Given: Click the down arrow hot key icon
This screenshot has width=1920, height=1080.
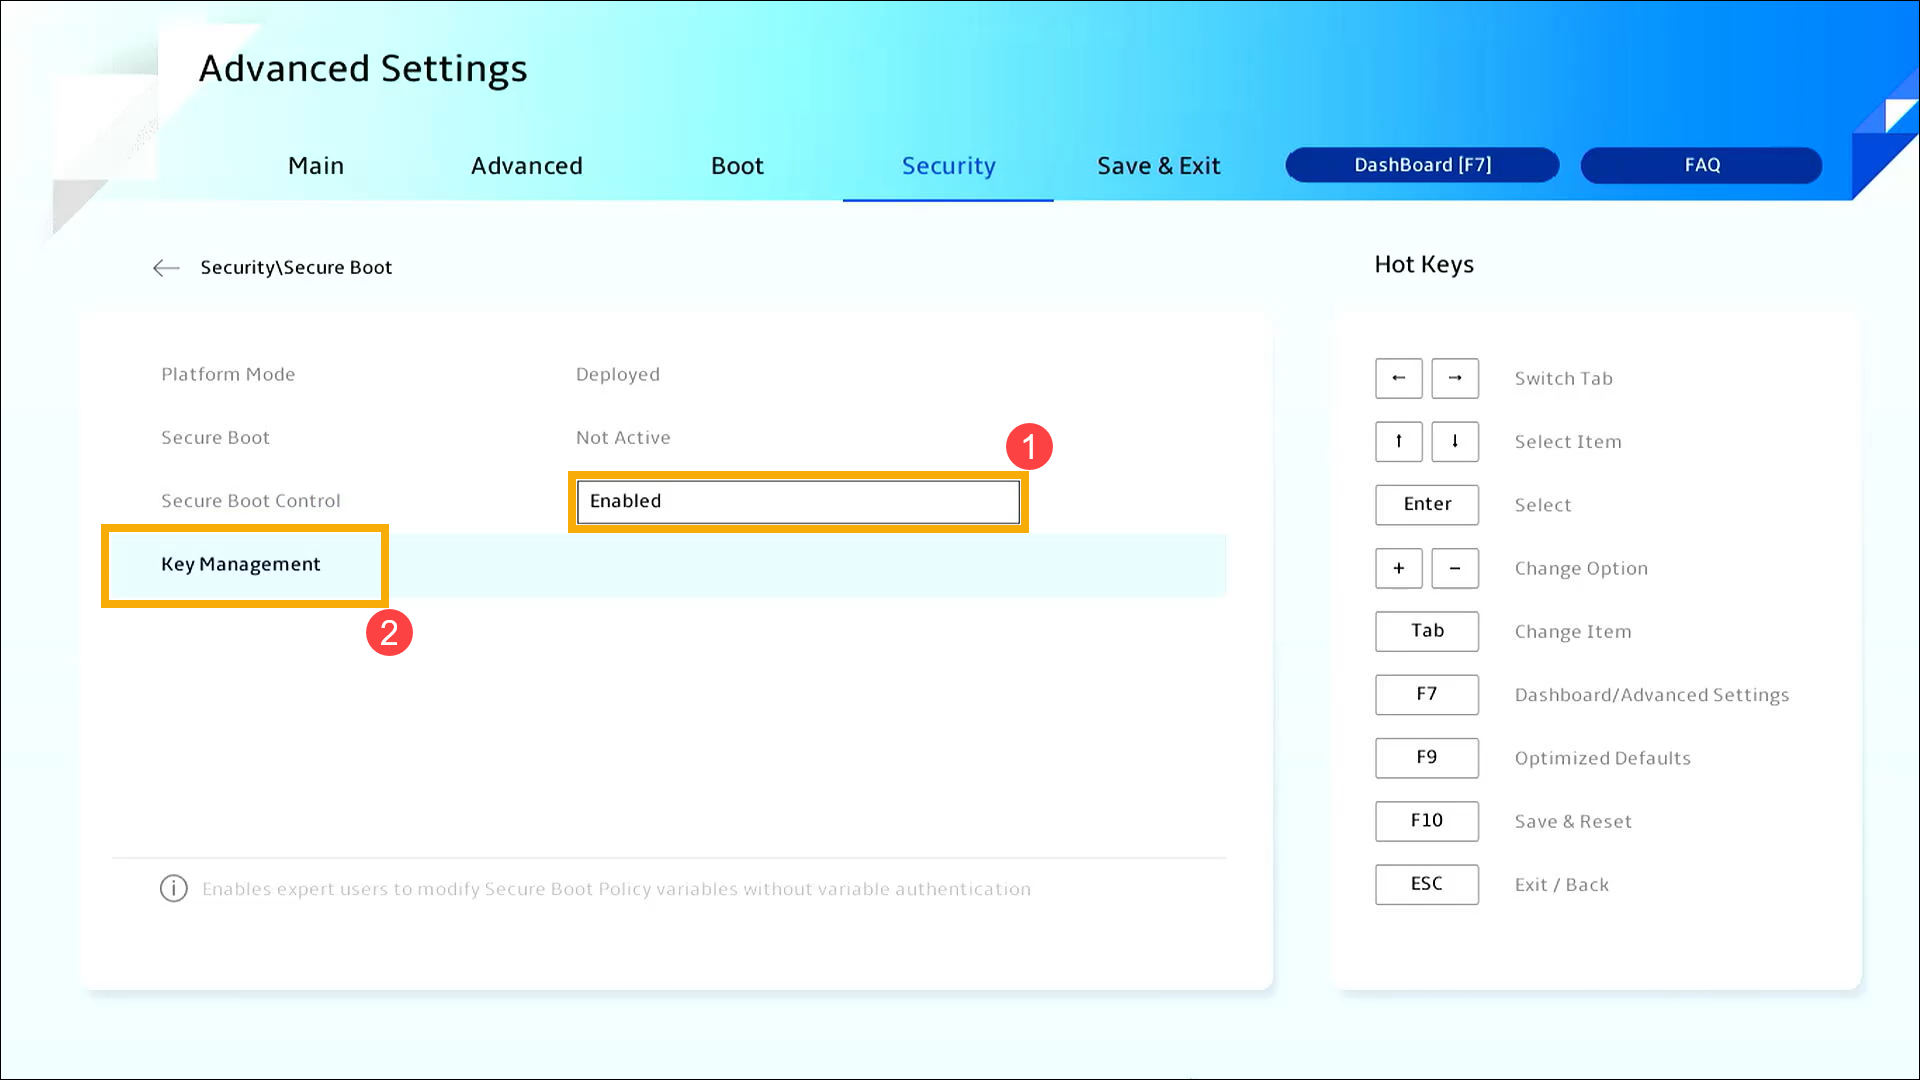Looking at the screenshot, I should point(1454,441).
